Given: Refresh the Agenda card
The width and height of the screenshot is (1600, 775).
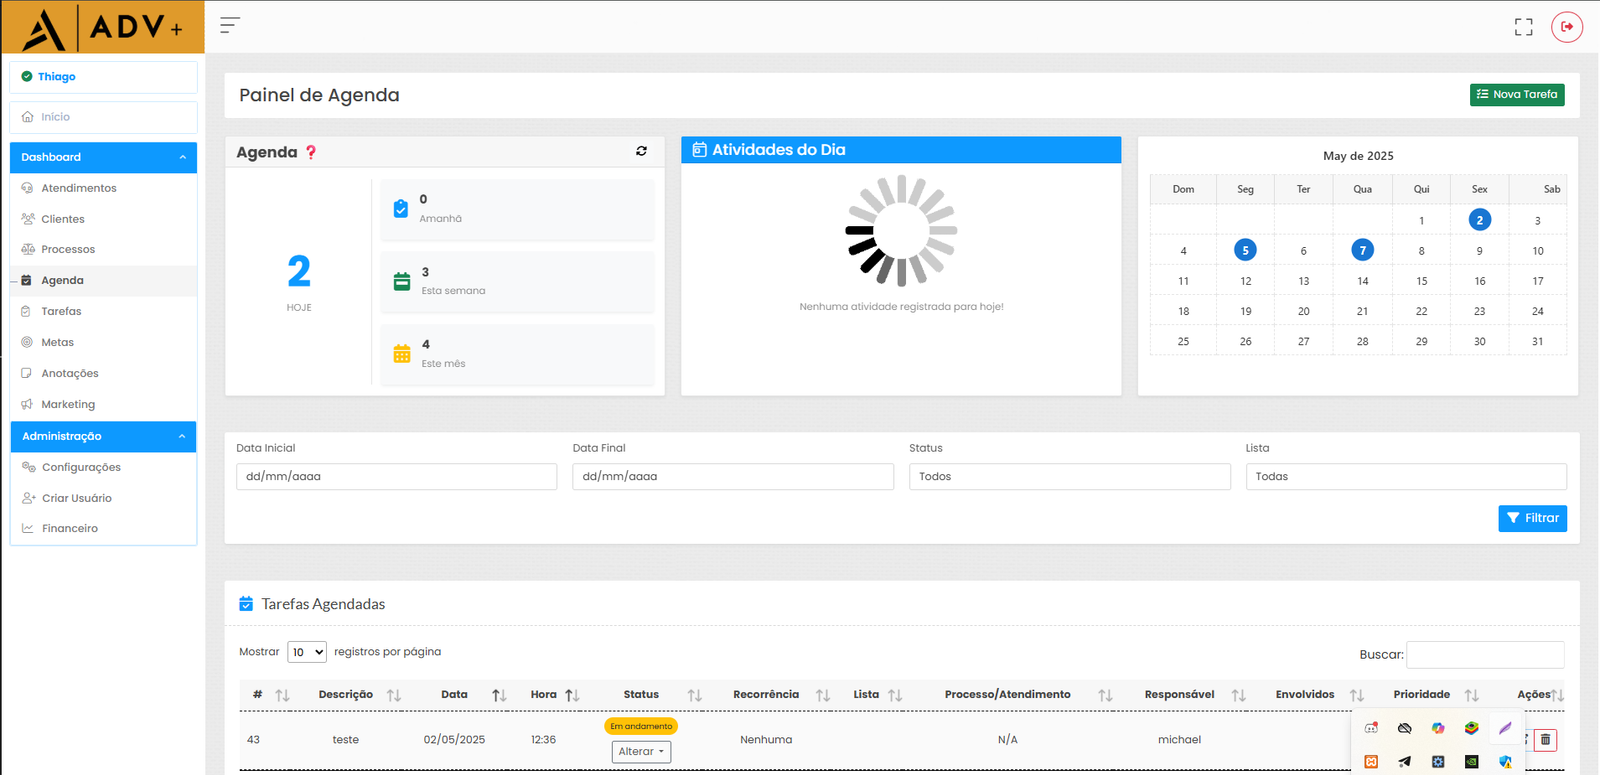Looking at the screenshot, I should (x=641, y=151).
